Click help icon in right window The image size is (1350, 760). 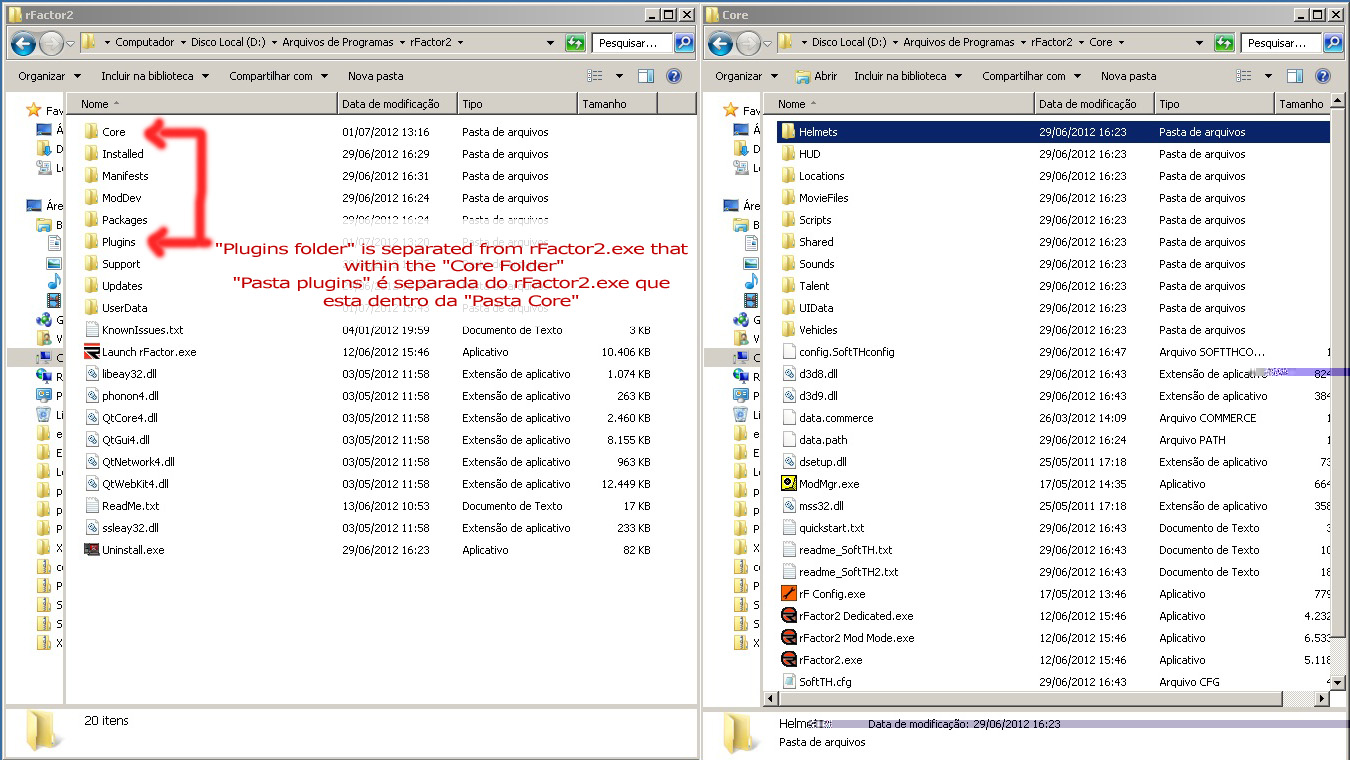[1323, 76]
